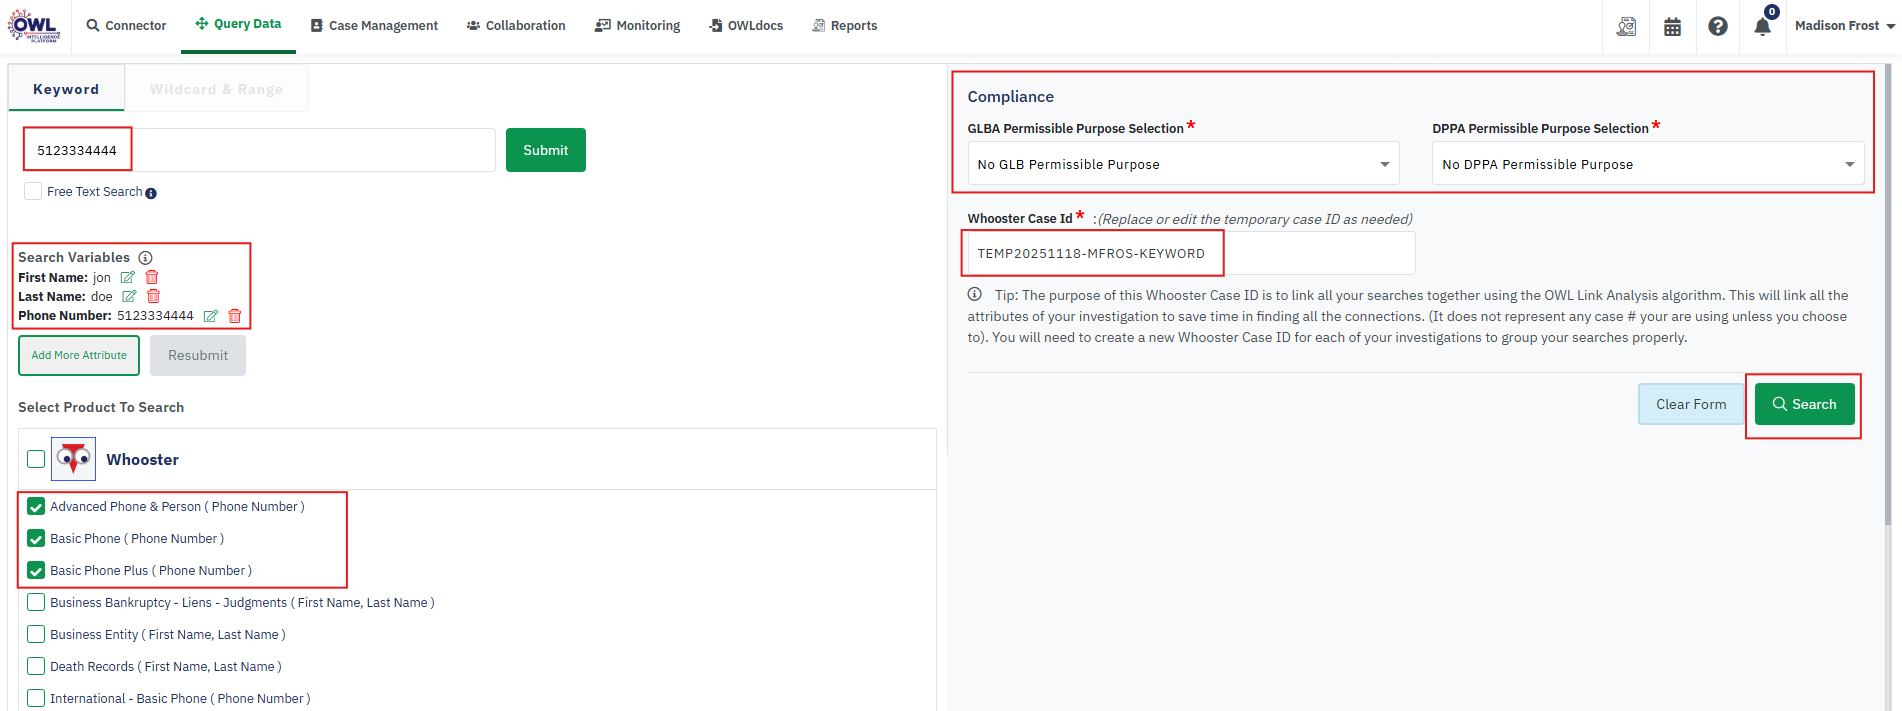Image resolution: width=1902 pixels, height=711 pixels.
Task: Enable the Free Text Search checkbox
Action: click(34, 192)
